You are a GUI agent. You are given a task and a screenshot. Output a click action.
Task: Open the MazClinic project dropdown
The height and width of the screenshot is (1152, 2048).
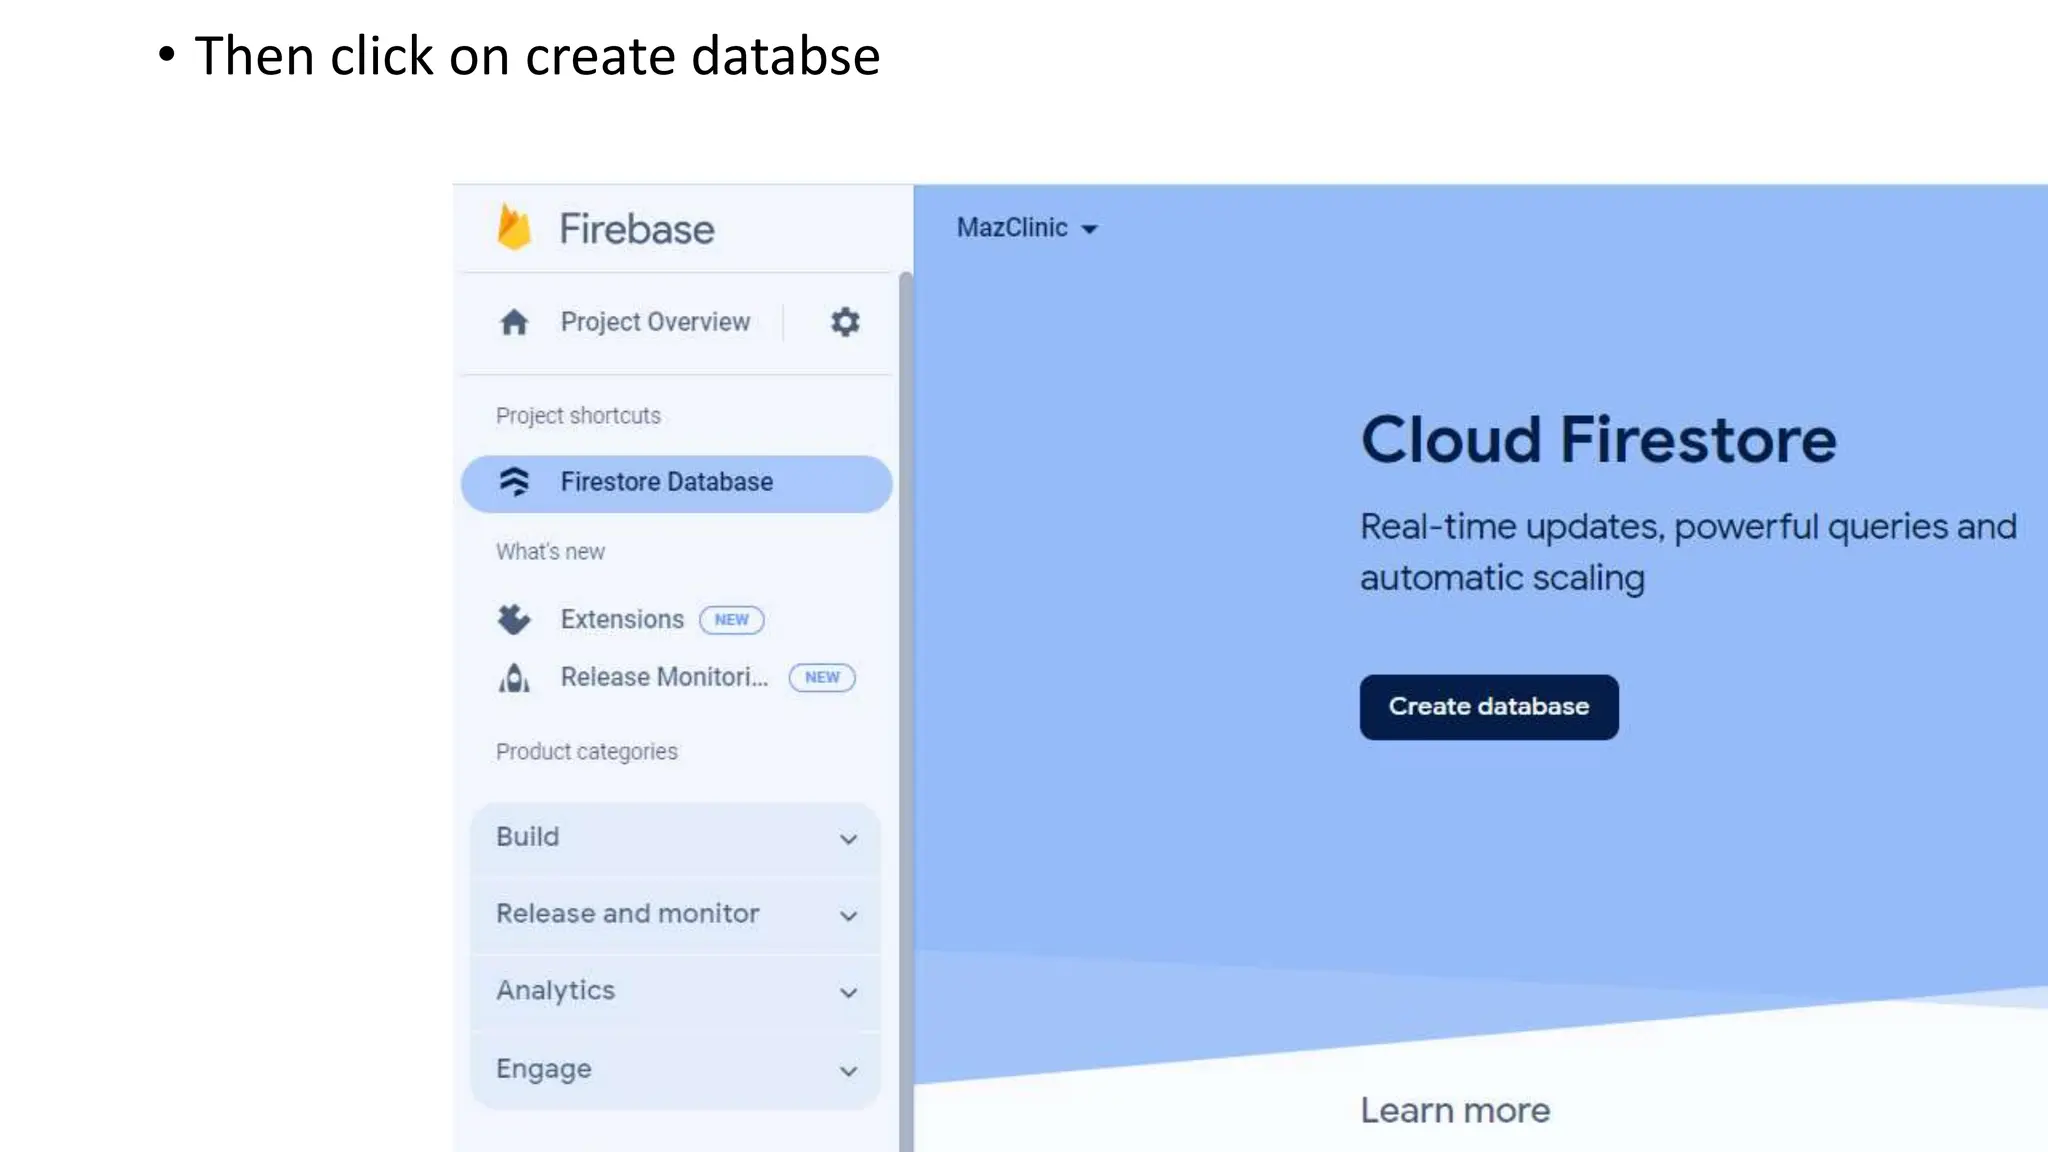click(1027, 228)
